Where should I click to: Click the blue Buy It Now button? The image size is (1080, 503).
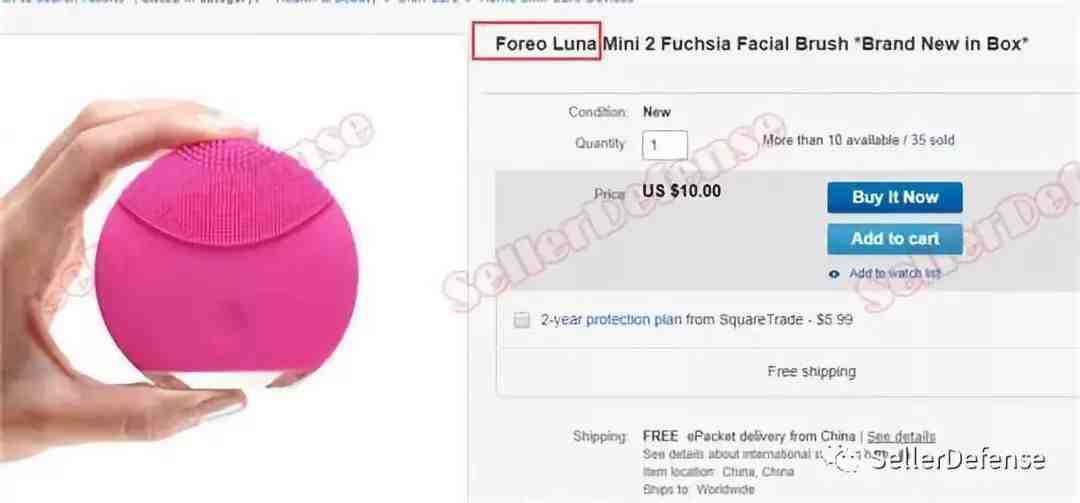pos(895,198)
